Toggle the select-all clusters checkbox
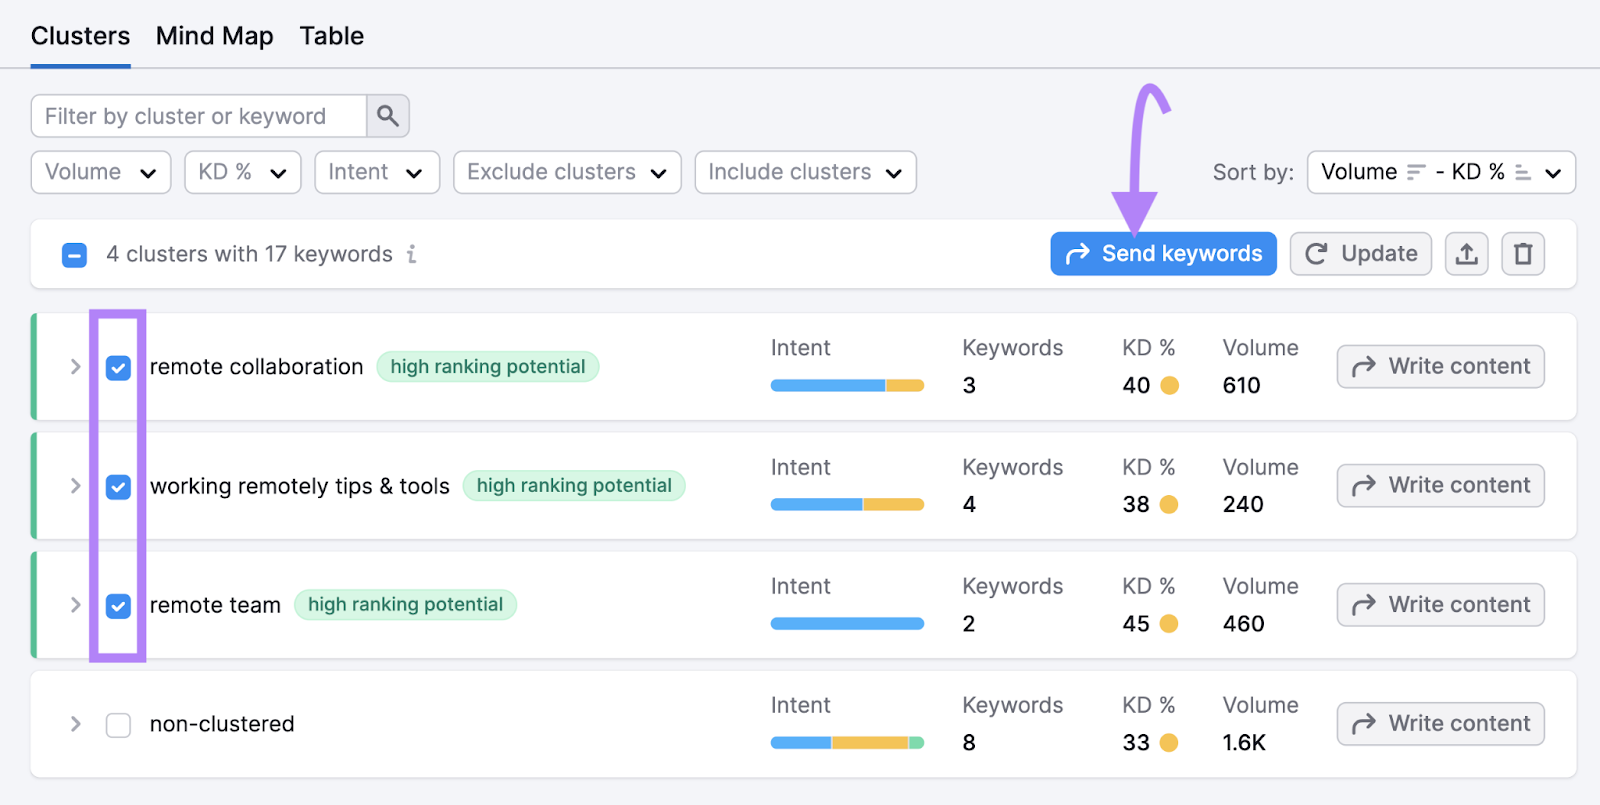 (74, 255)
